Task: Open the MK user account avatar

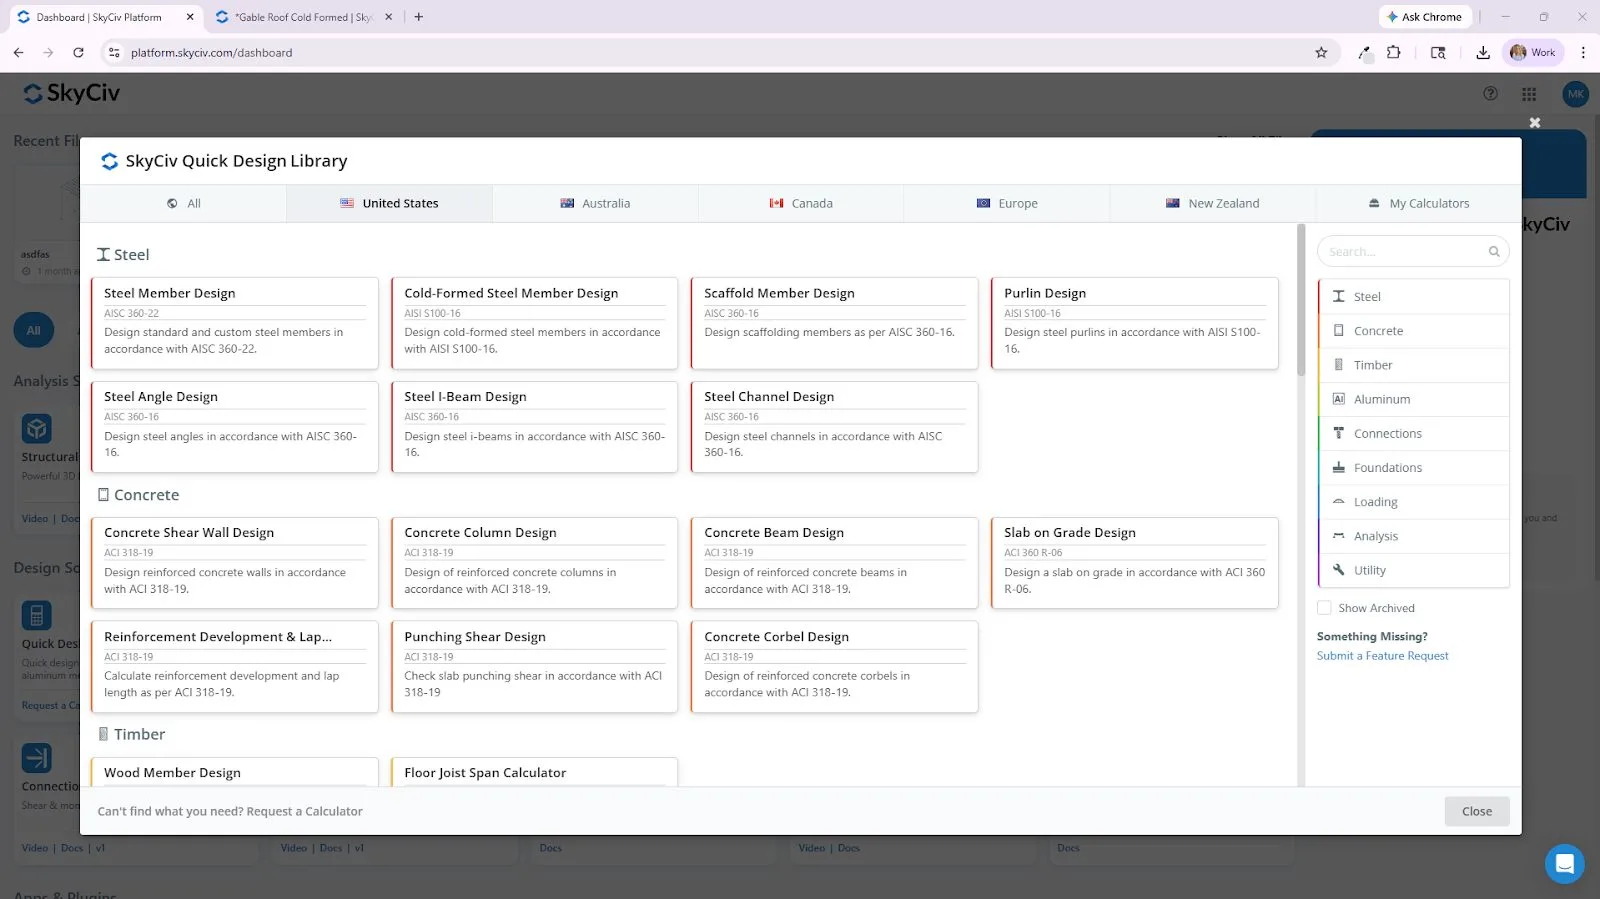Action: (x=1576, y=94)
